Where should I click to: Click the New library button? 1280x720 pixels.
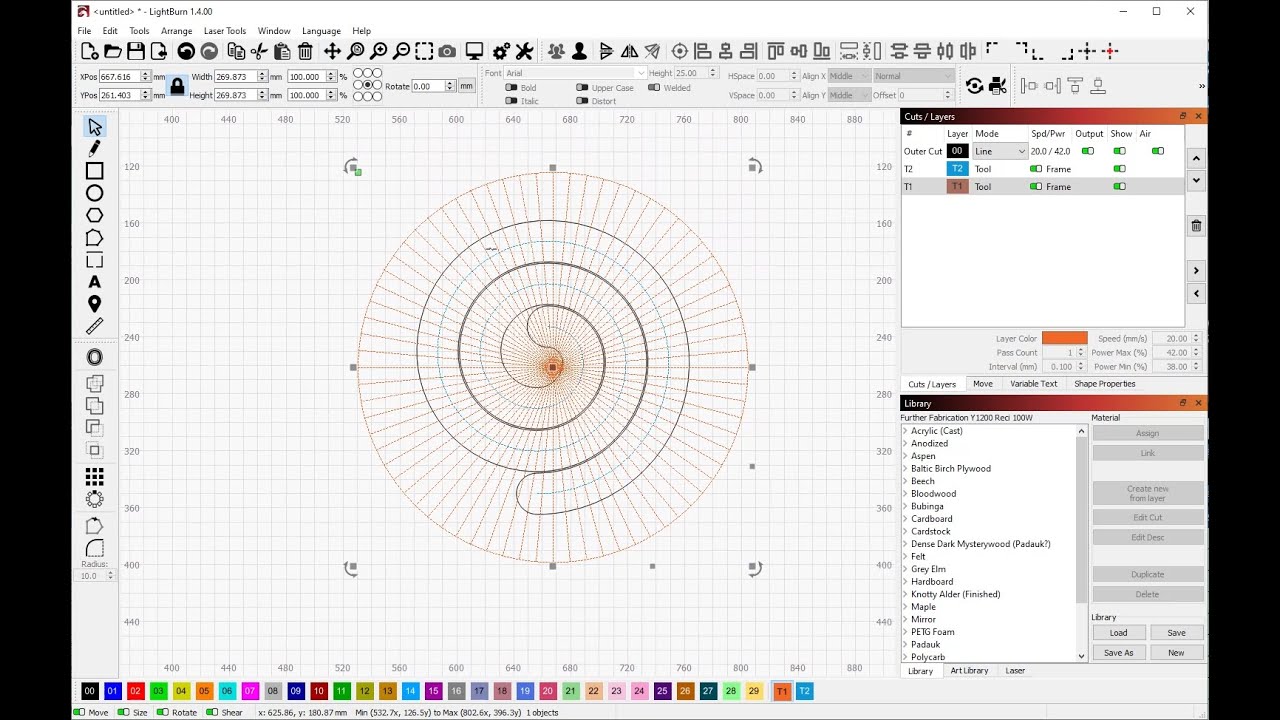tap(1176, 652)
